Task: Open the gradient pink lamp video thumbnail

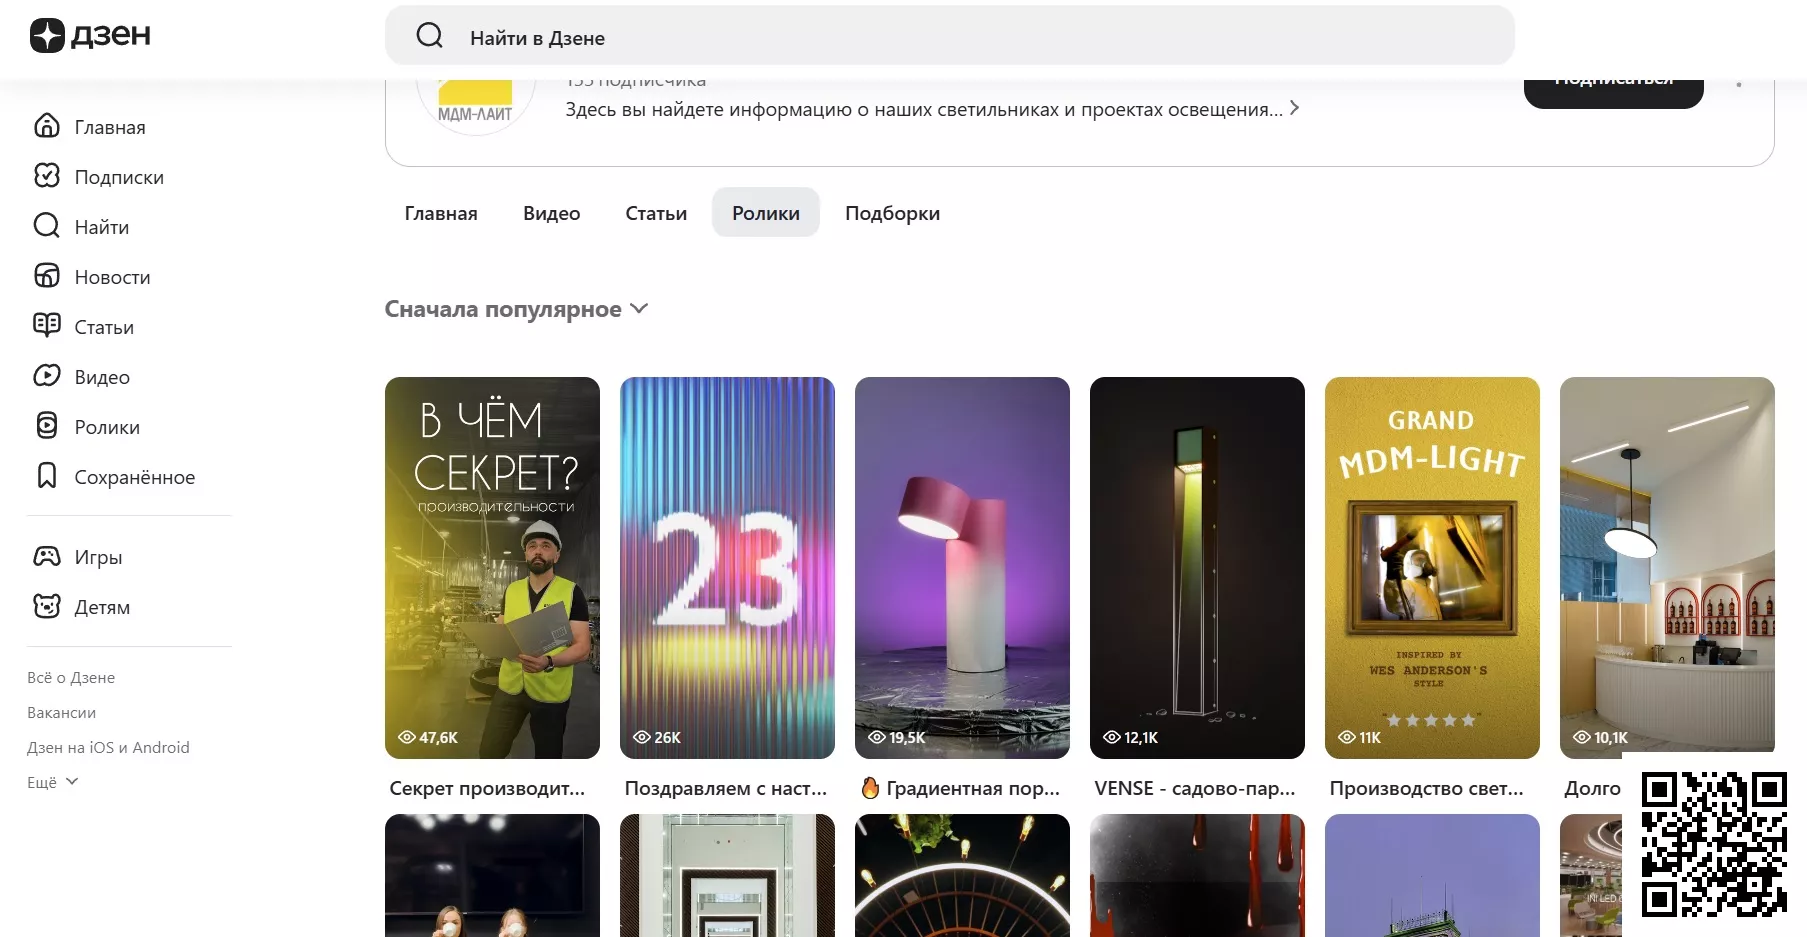Action: point(962,567)
